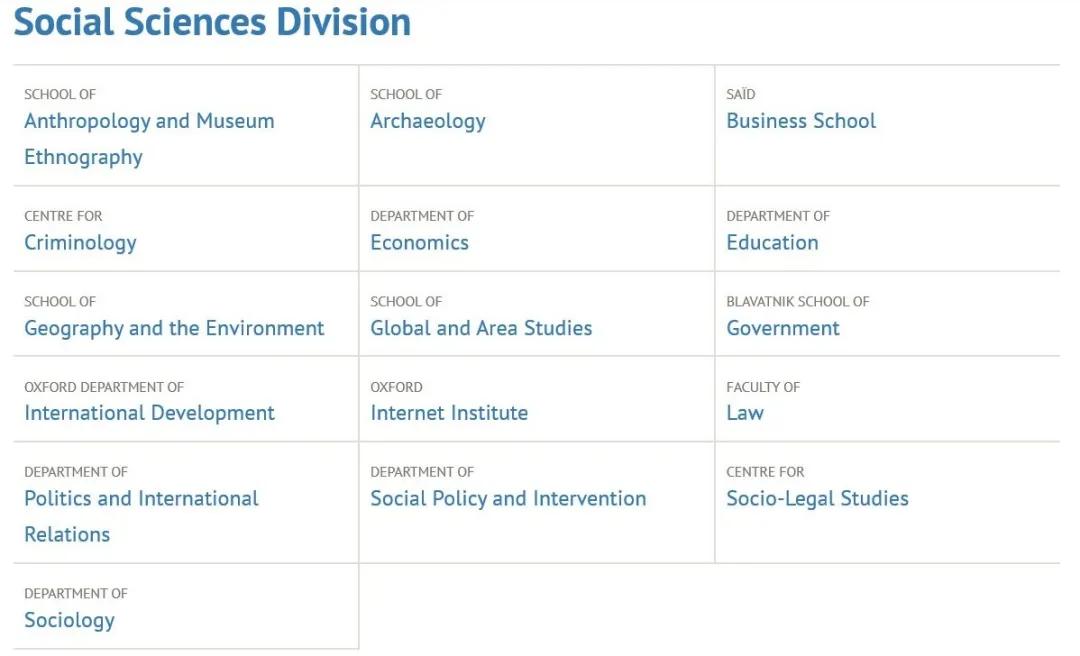Click Geography and the Environment
The height and width of the screenshot is (656, 1080).
tap(174, 329)
